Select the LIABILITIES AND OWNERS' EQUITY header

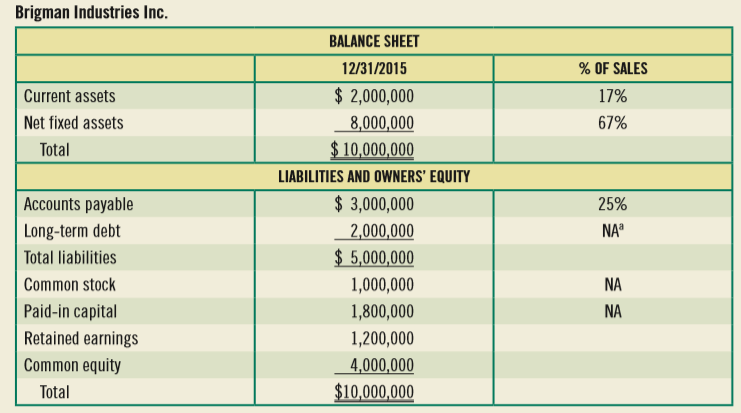[373, 178]
